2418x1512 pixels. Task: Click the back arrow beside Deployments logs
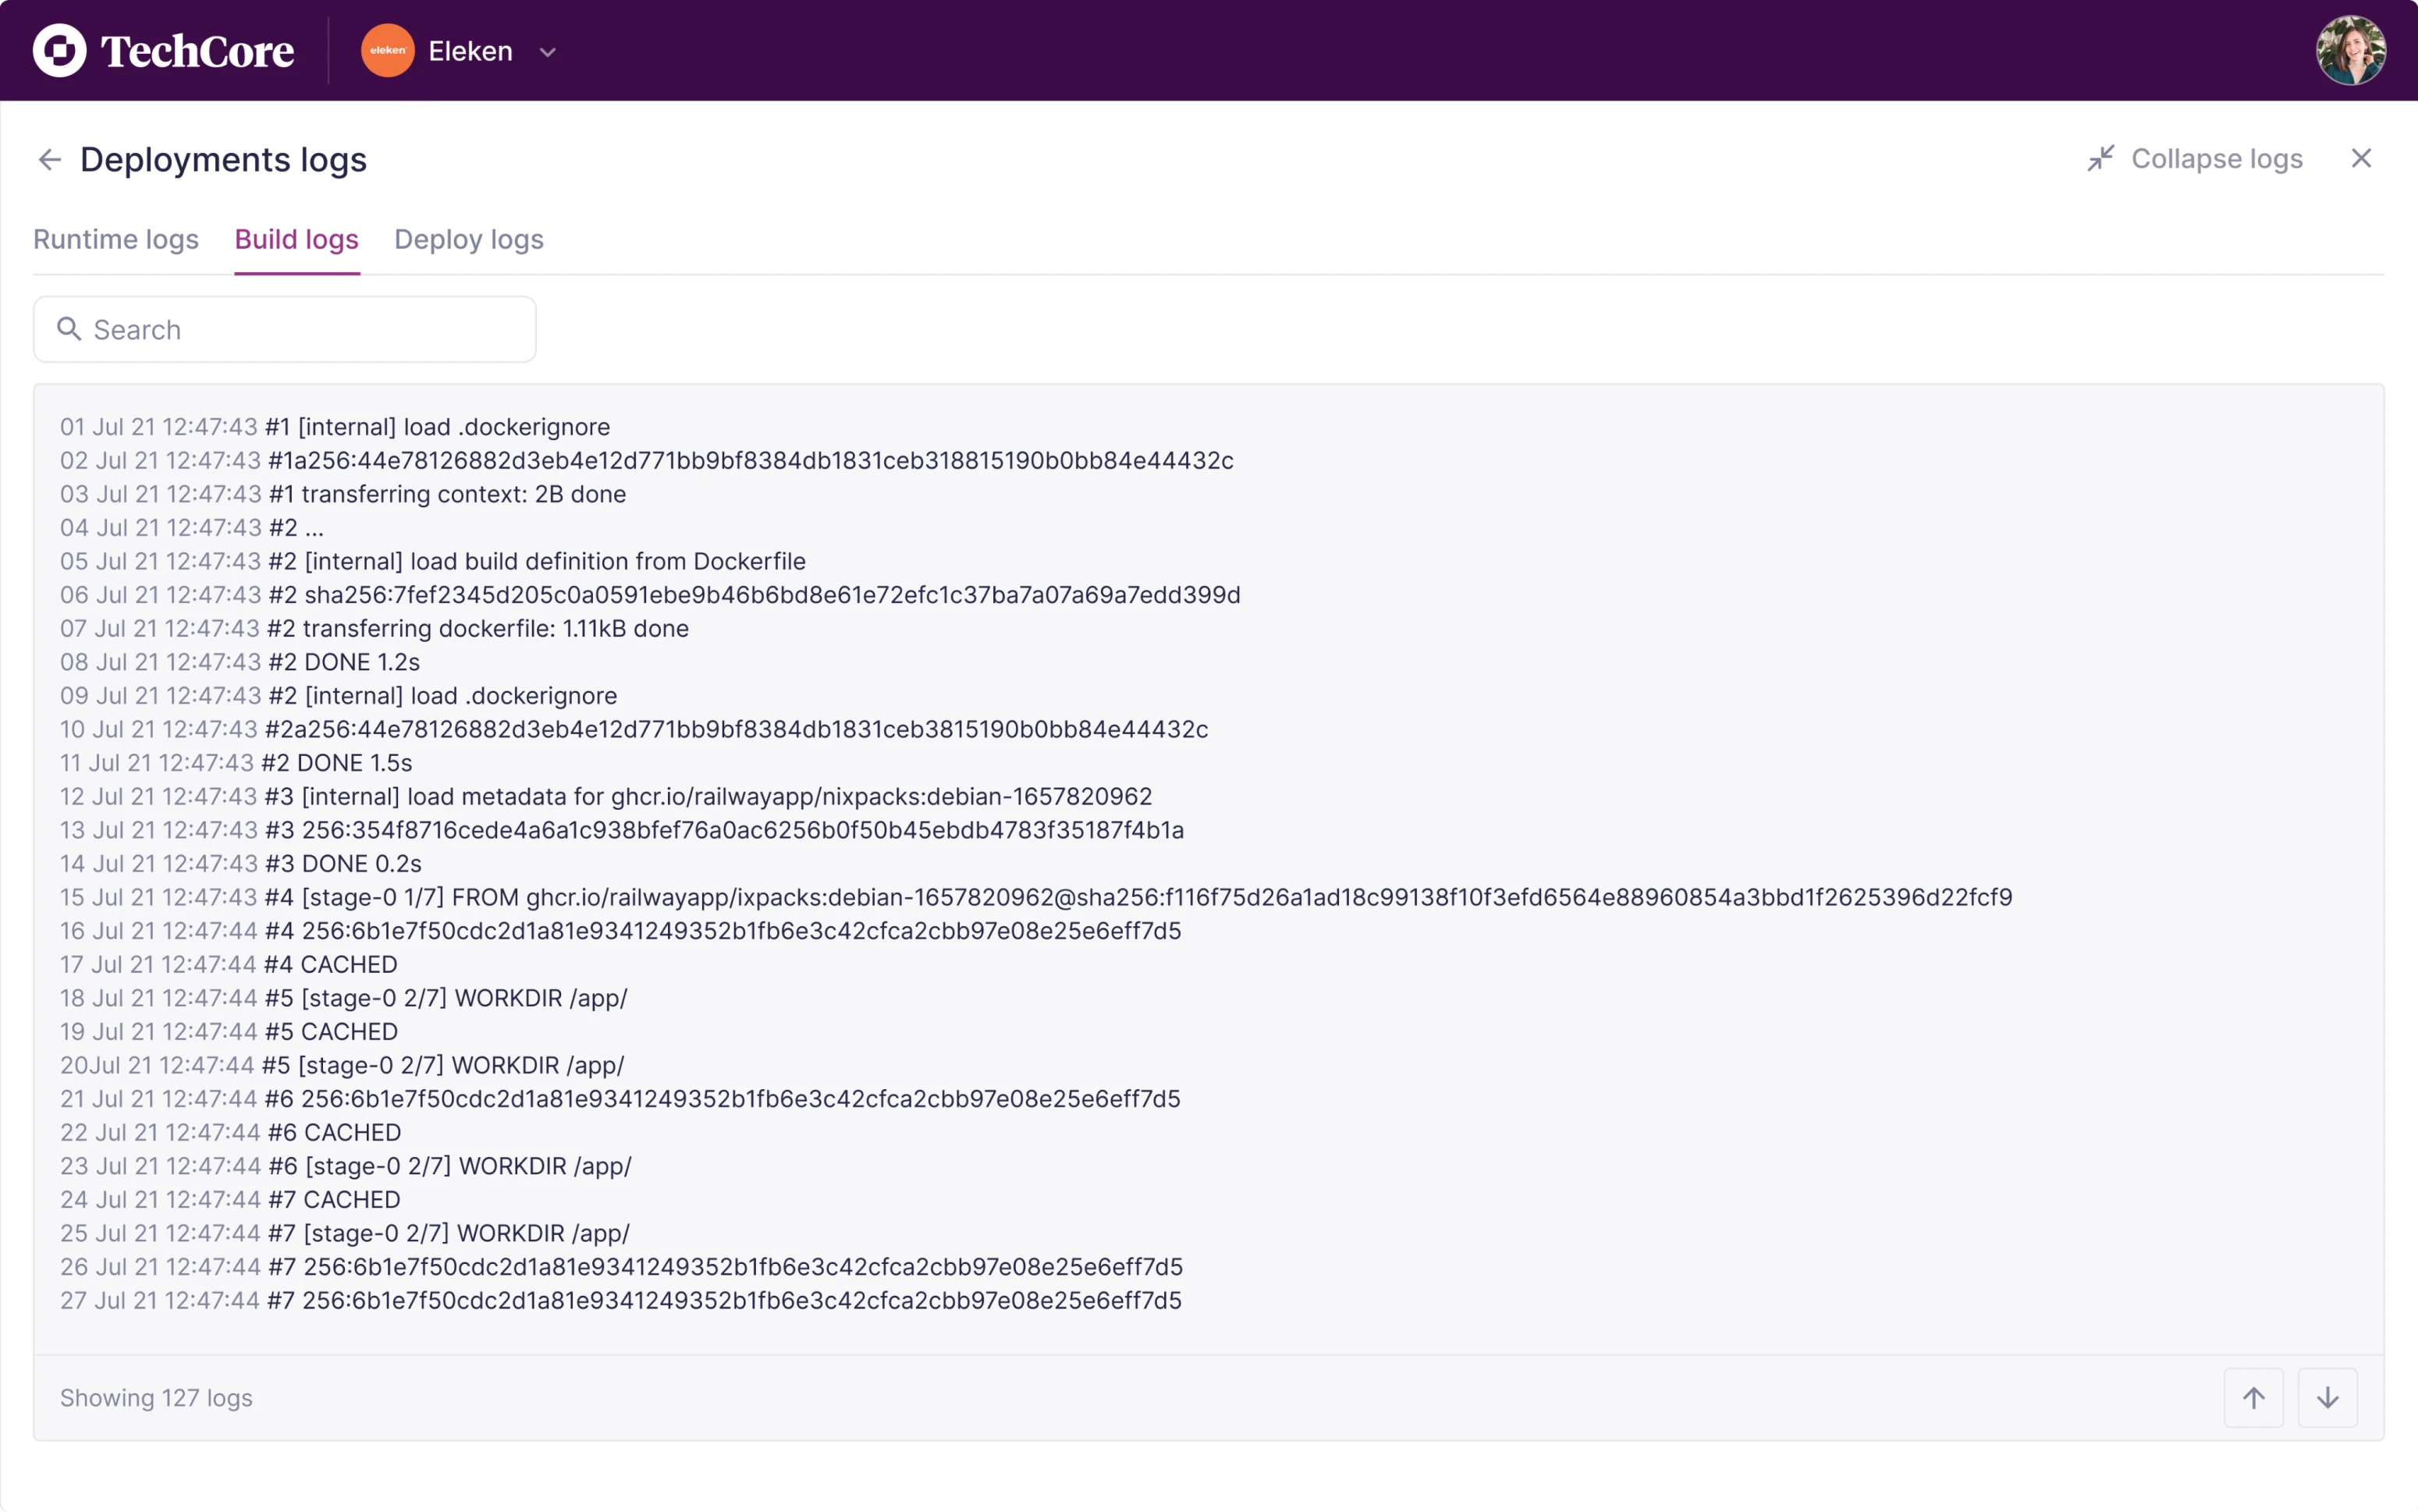(49, 159)
